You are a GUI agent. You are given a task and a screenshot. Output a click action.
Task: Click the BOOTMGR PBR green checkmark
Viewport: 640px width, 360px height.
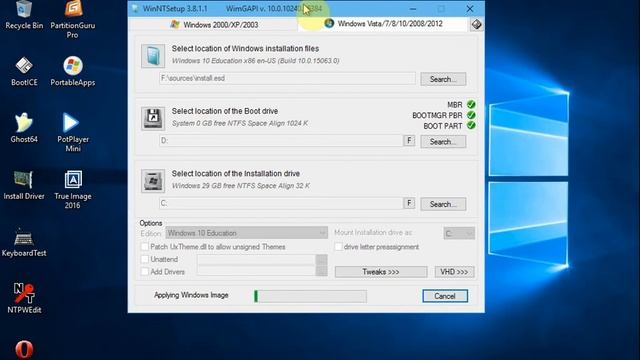(471, 115)
